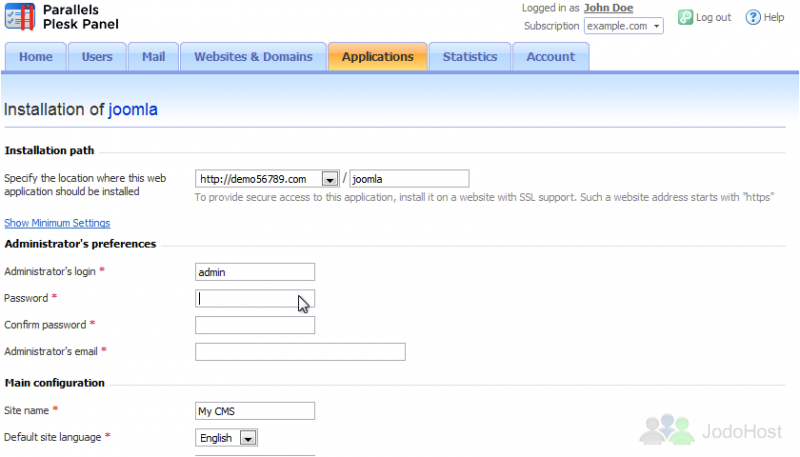Click the Password input field
Image resolution: width=800 pixels, height=457 pixels.
pos(255,298)
